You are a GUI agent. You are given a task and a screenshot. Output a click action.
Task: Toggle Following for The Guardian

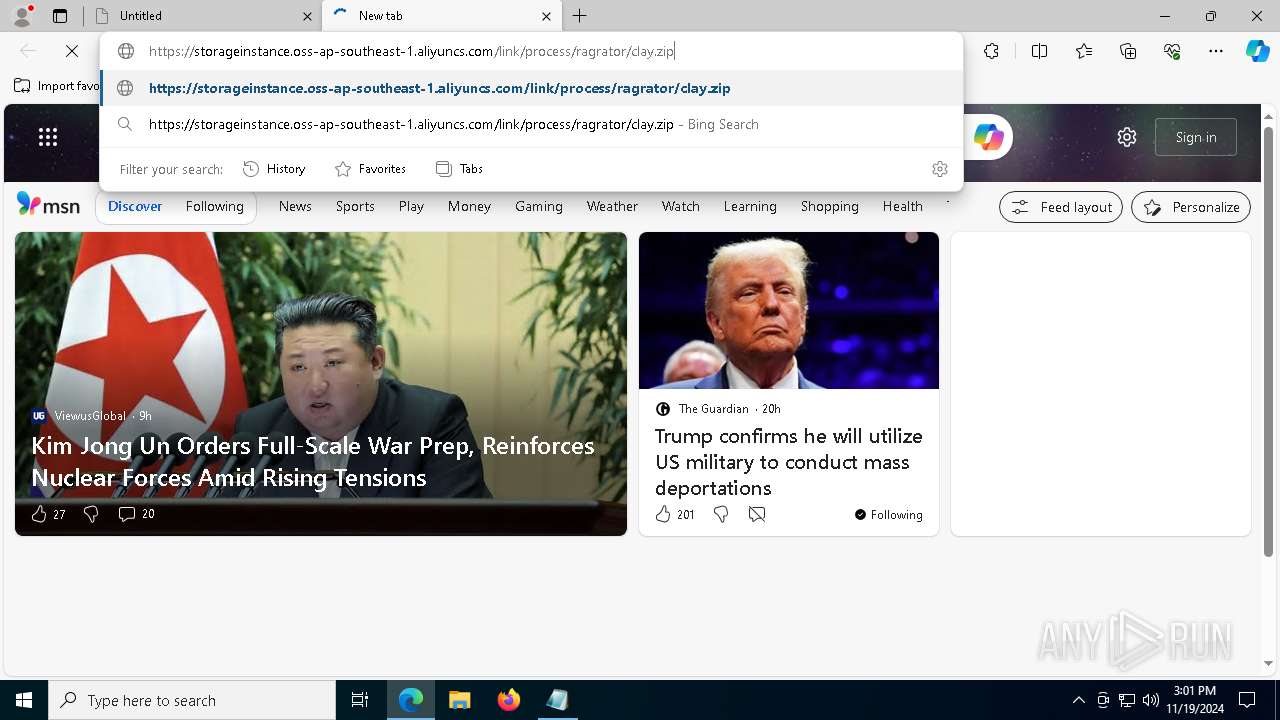pyautogui.click(x=889, y=514)
